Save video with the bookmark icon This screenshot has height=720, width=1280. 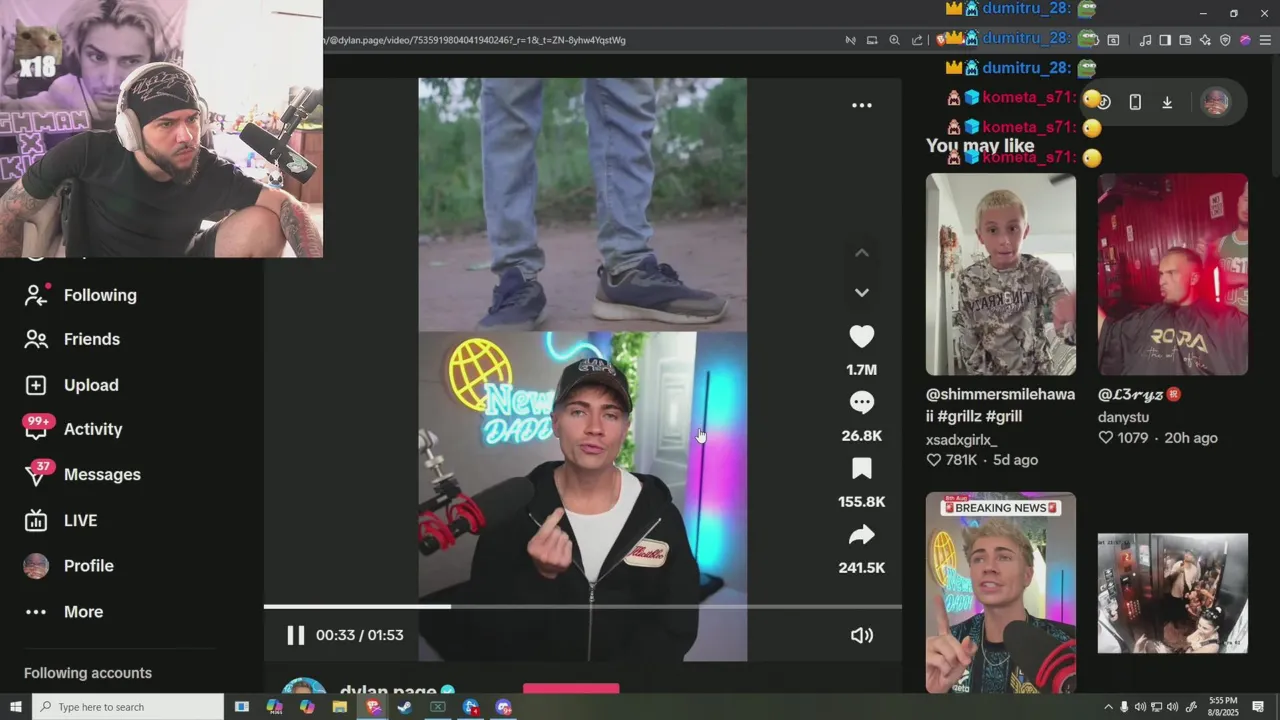pos(861,468)
